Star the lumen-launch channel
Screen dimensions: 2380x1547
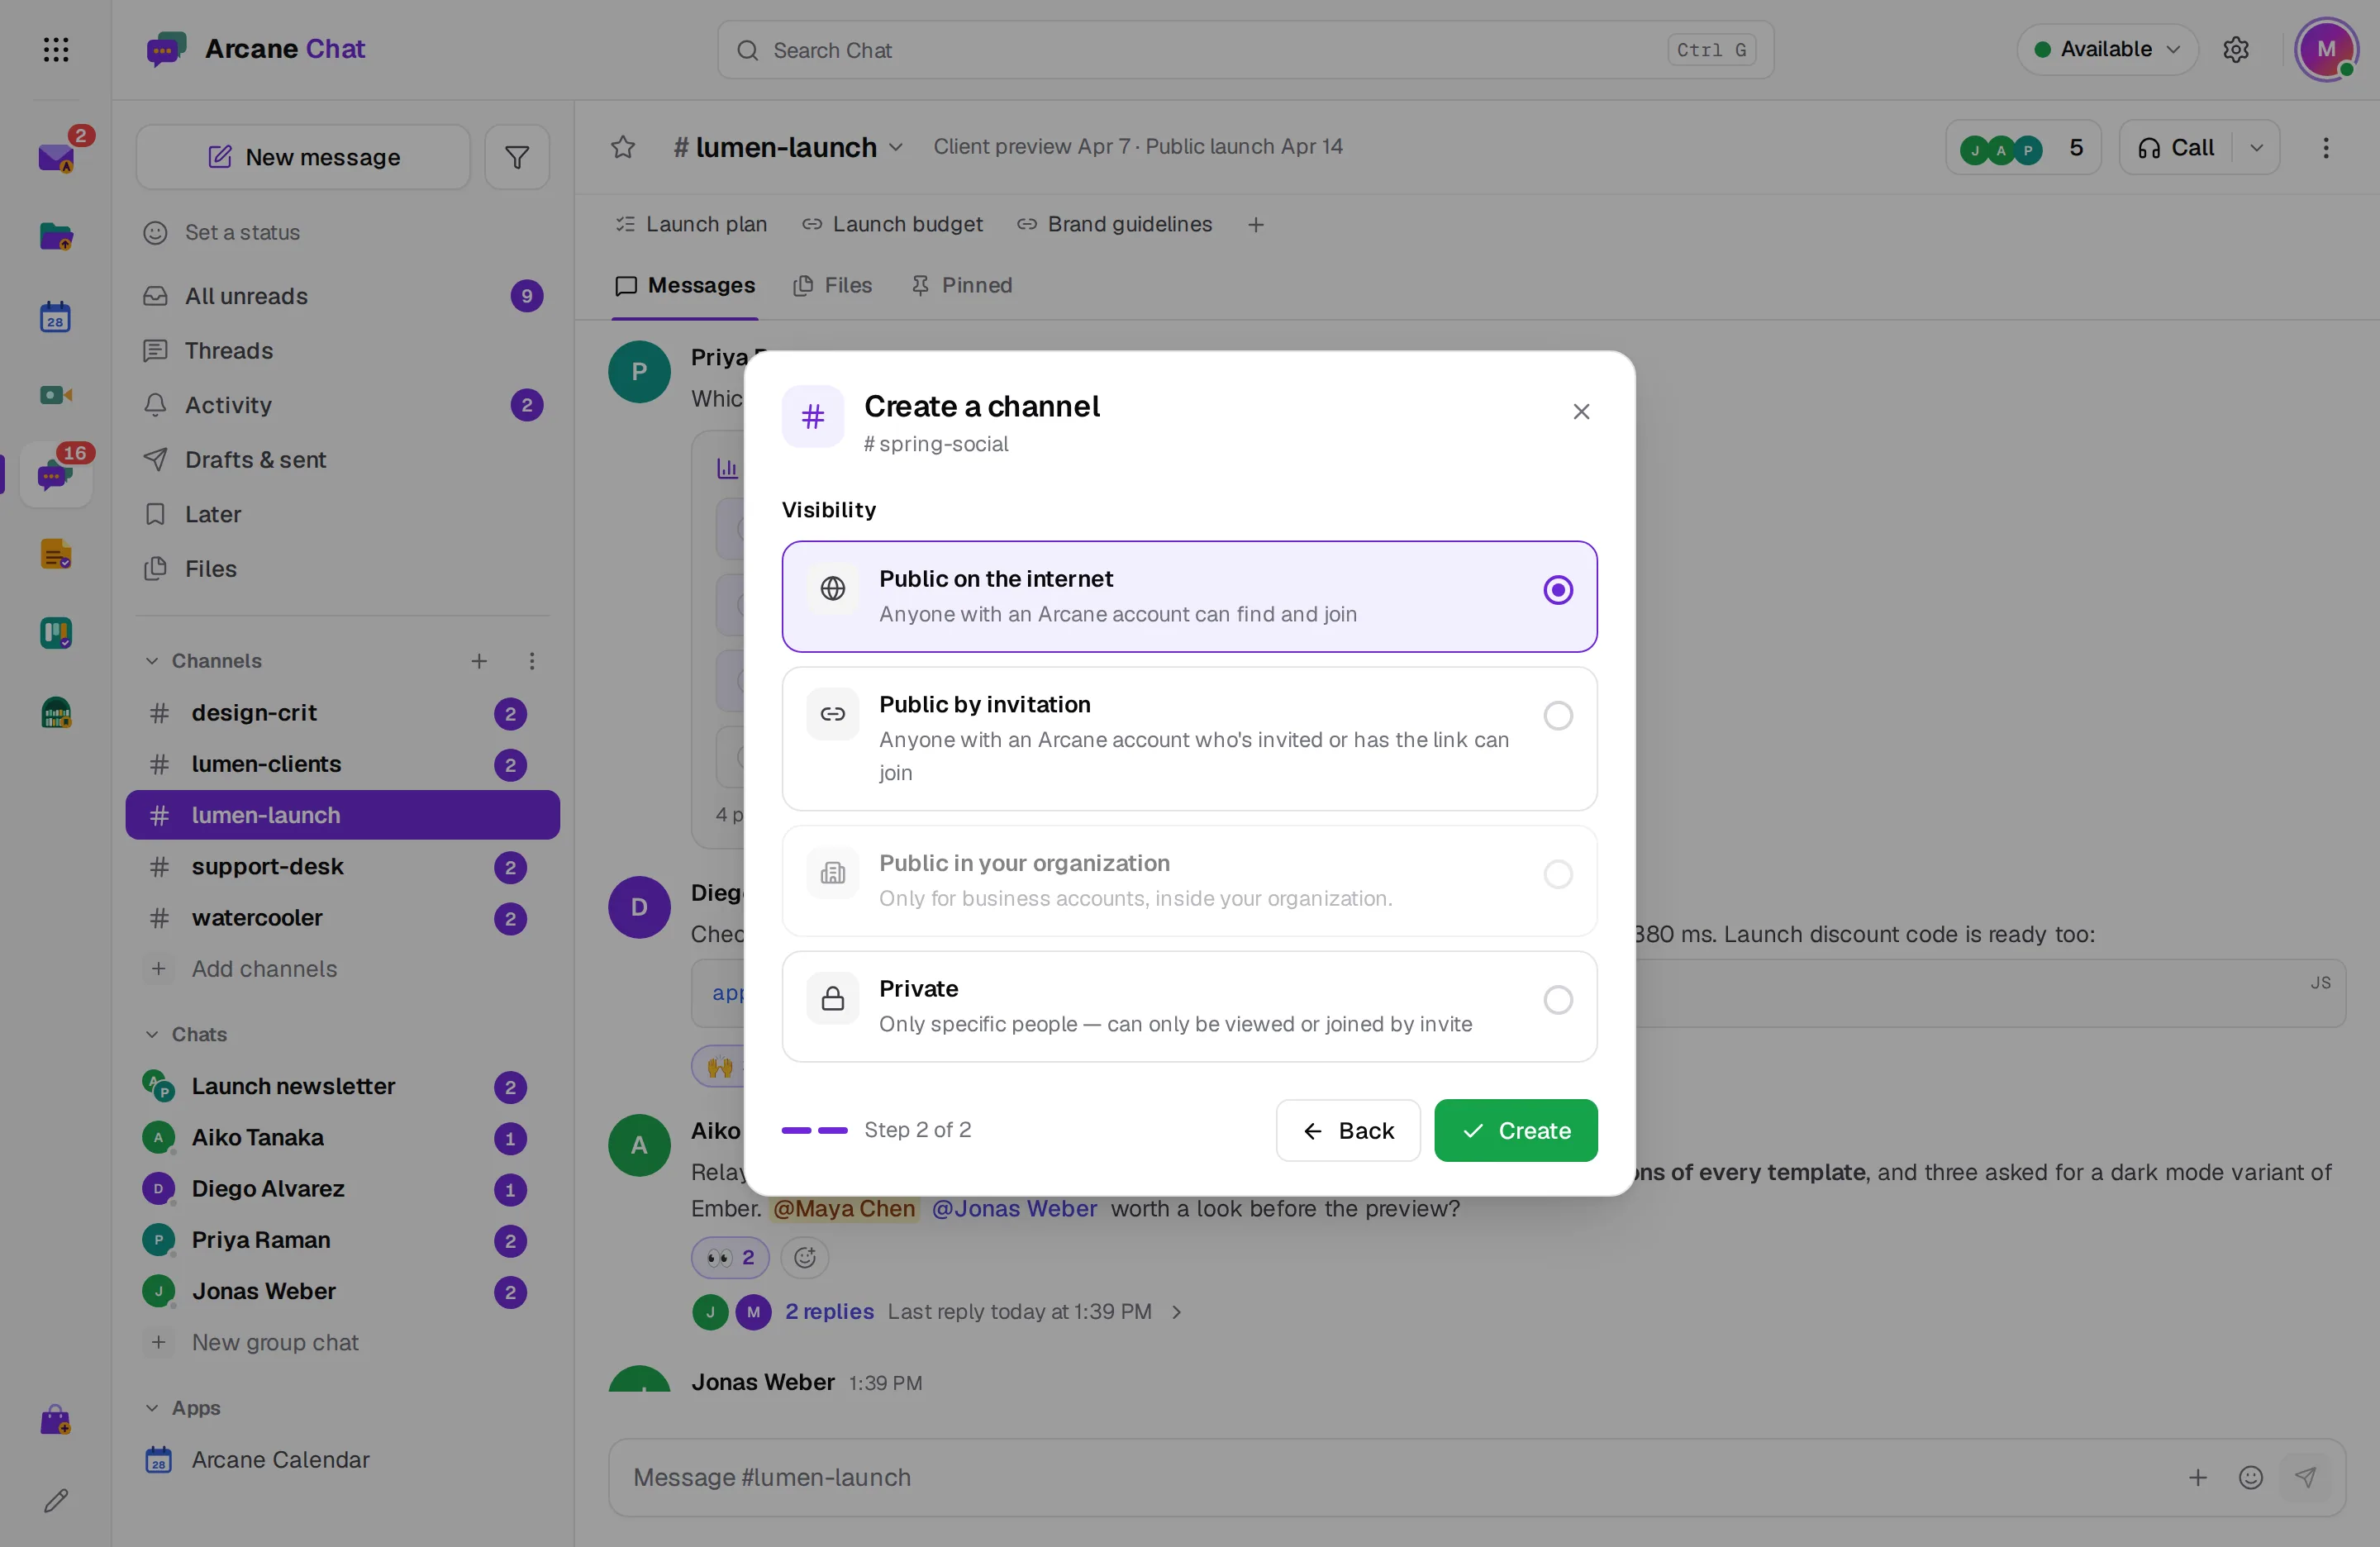[623, 147]
